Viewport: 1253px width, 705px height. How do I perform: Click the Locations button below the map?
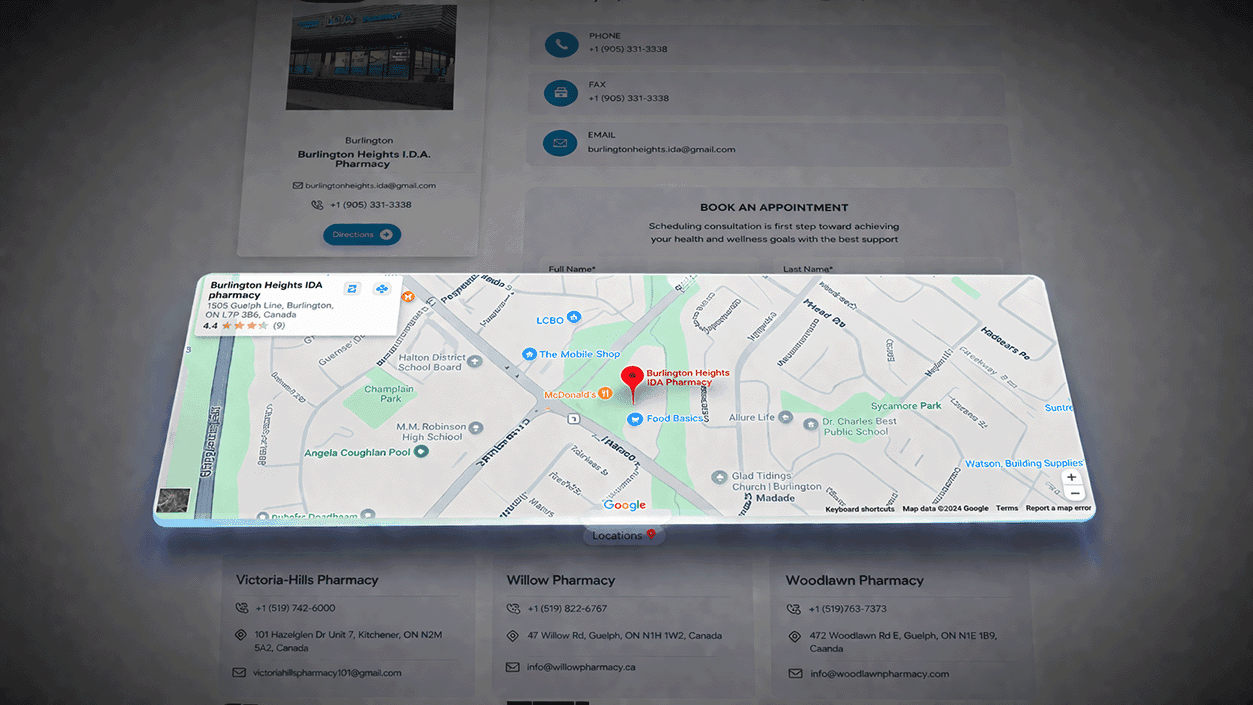click(x=624, y=536)
